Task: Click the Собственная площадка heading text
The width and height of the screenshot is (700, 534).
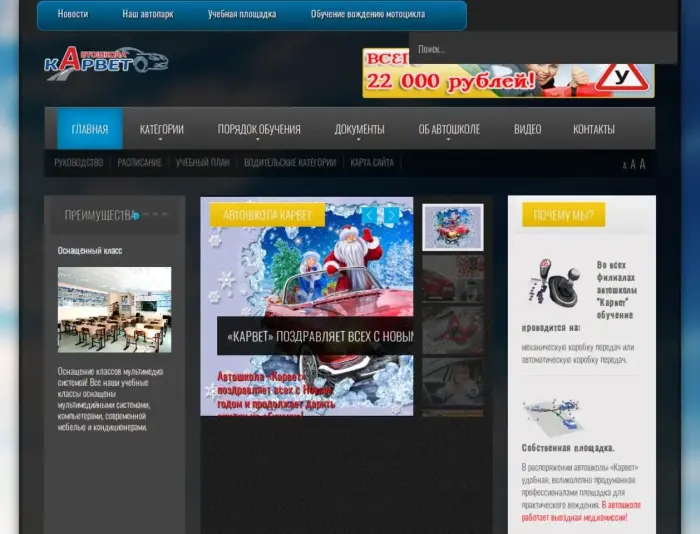Action: 568,448
